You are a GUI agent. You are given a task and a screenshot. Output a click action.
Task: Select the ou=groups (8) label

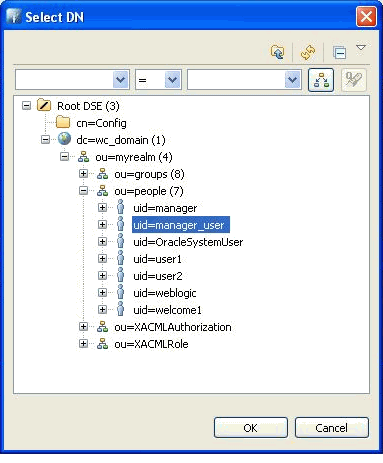[x=149, y=174]
